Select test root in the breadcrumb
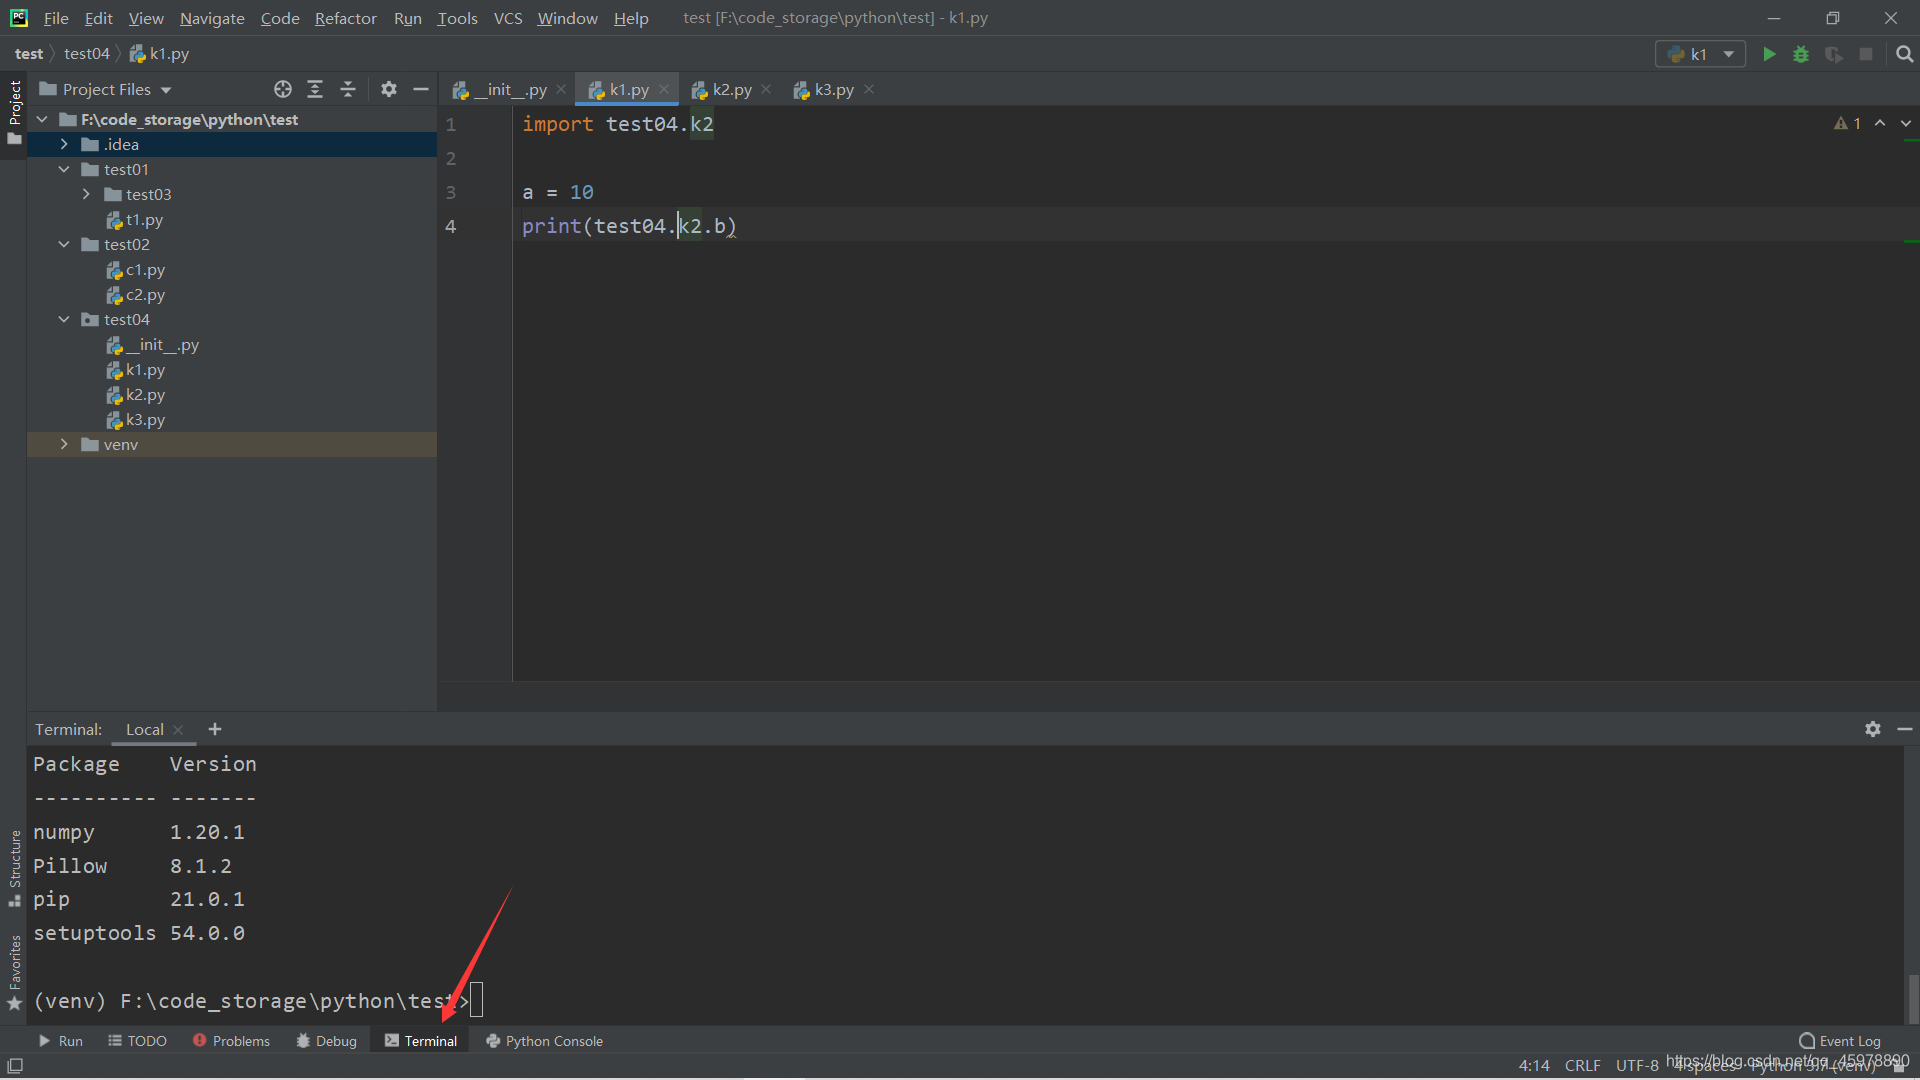The height and width of the screenshot is (1080, 1920). (29, 54)
